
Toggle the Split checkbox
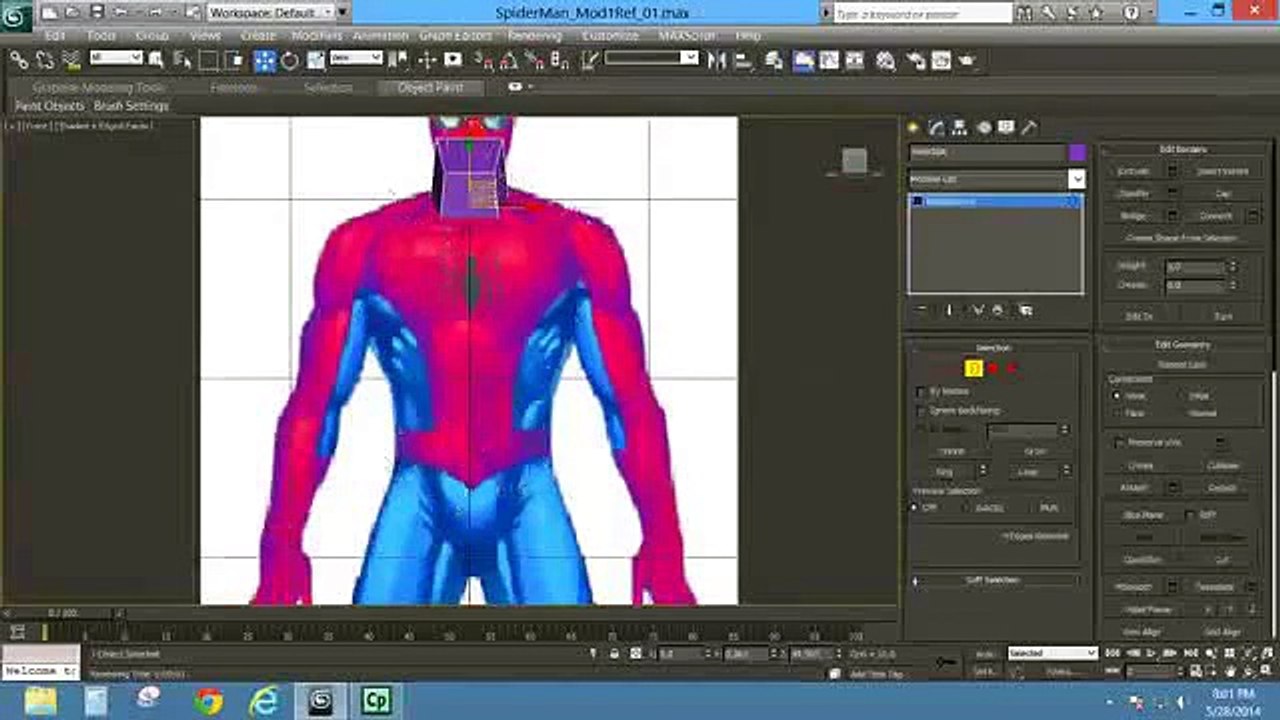click(1189, 515)
